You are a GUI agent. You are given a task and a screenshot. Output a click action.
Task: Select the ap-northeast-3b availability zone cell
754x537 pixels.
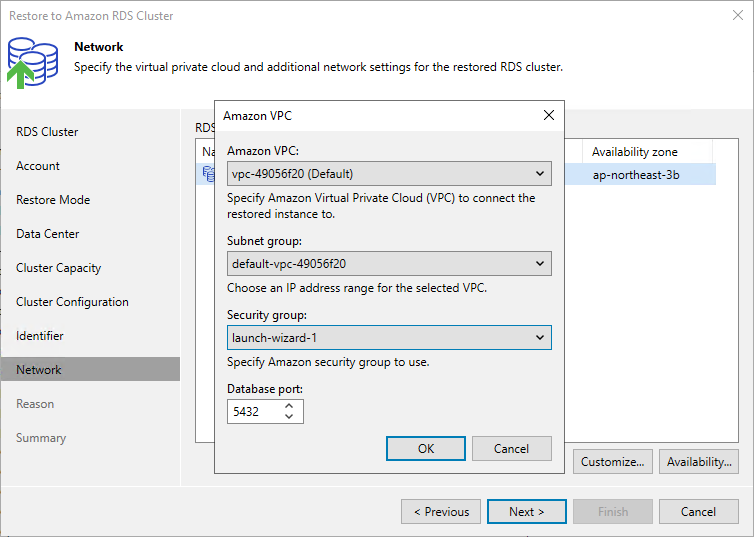coord(636,175)
